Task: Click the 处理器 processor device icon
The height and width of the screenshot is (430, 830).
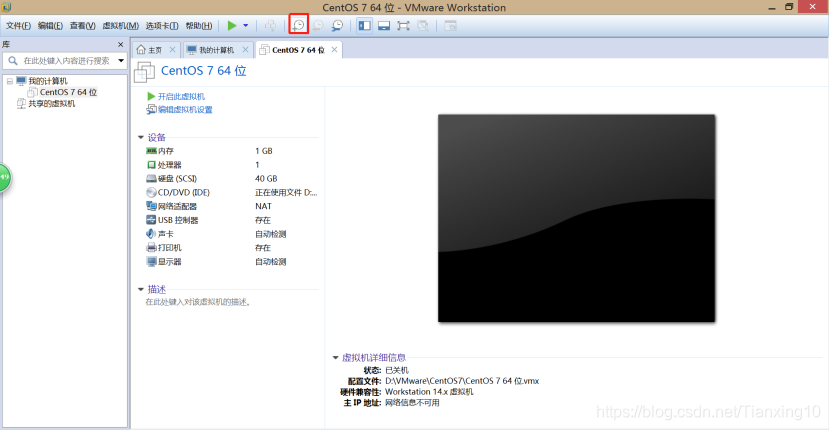Action: coord(151,165)
